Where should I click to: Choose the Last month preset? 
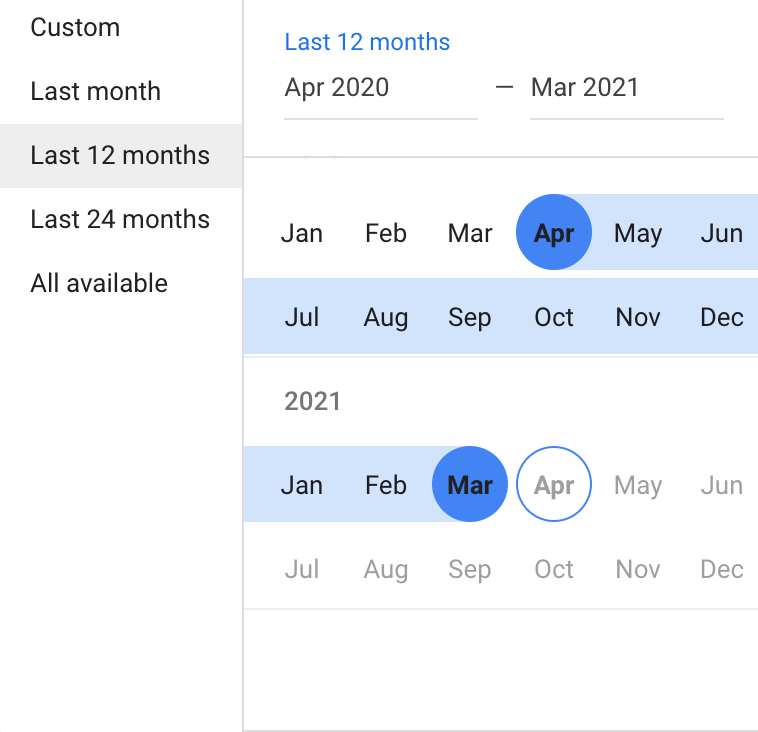point(95,91)
